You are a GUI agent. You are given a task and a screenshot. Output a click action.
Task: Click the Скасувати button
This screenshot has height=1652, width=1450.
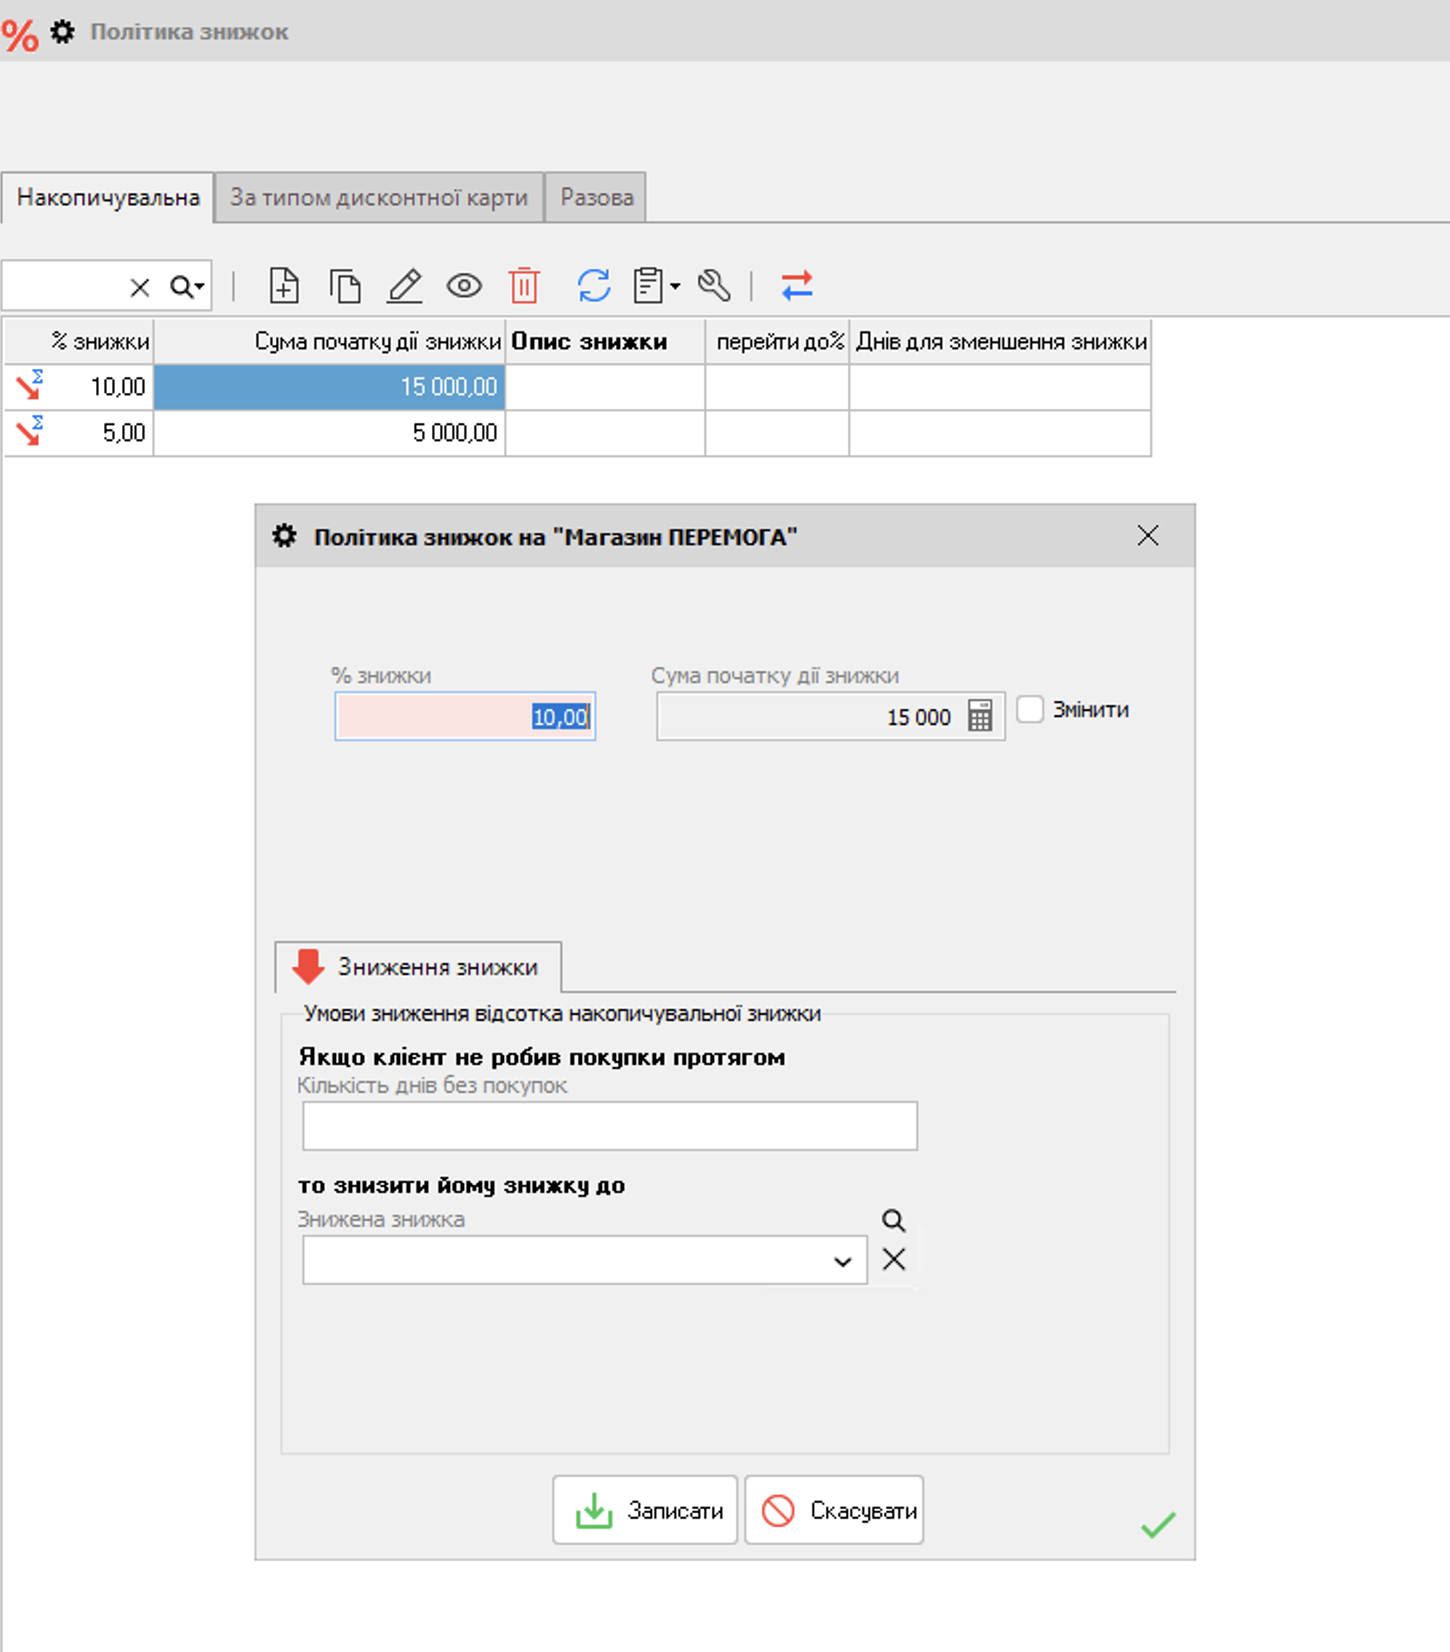click(834, 1510)
